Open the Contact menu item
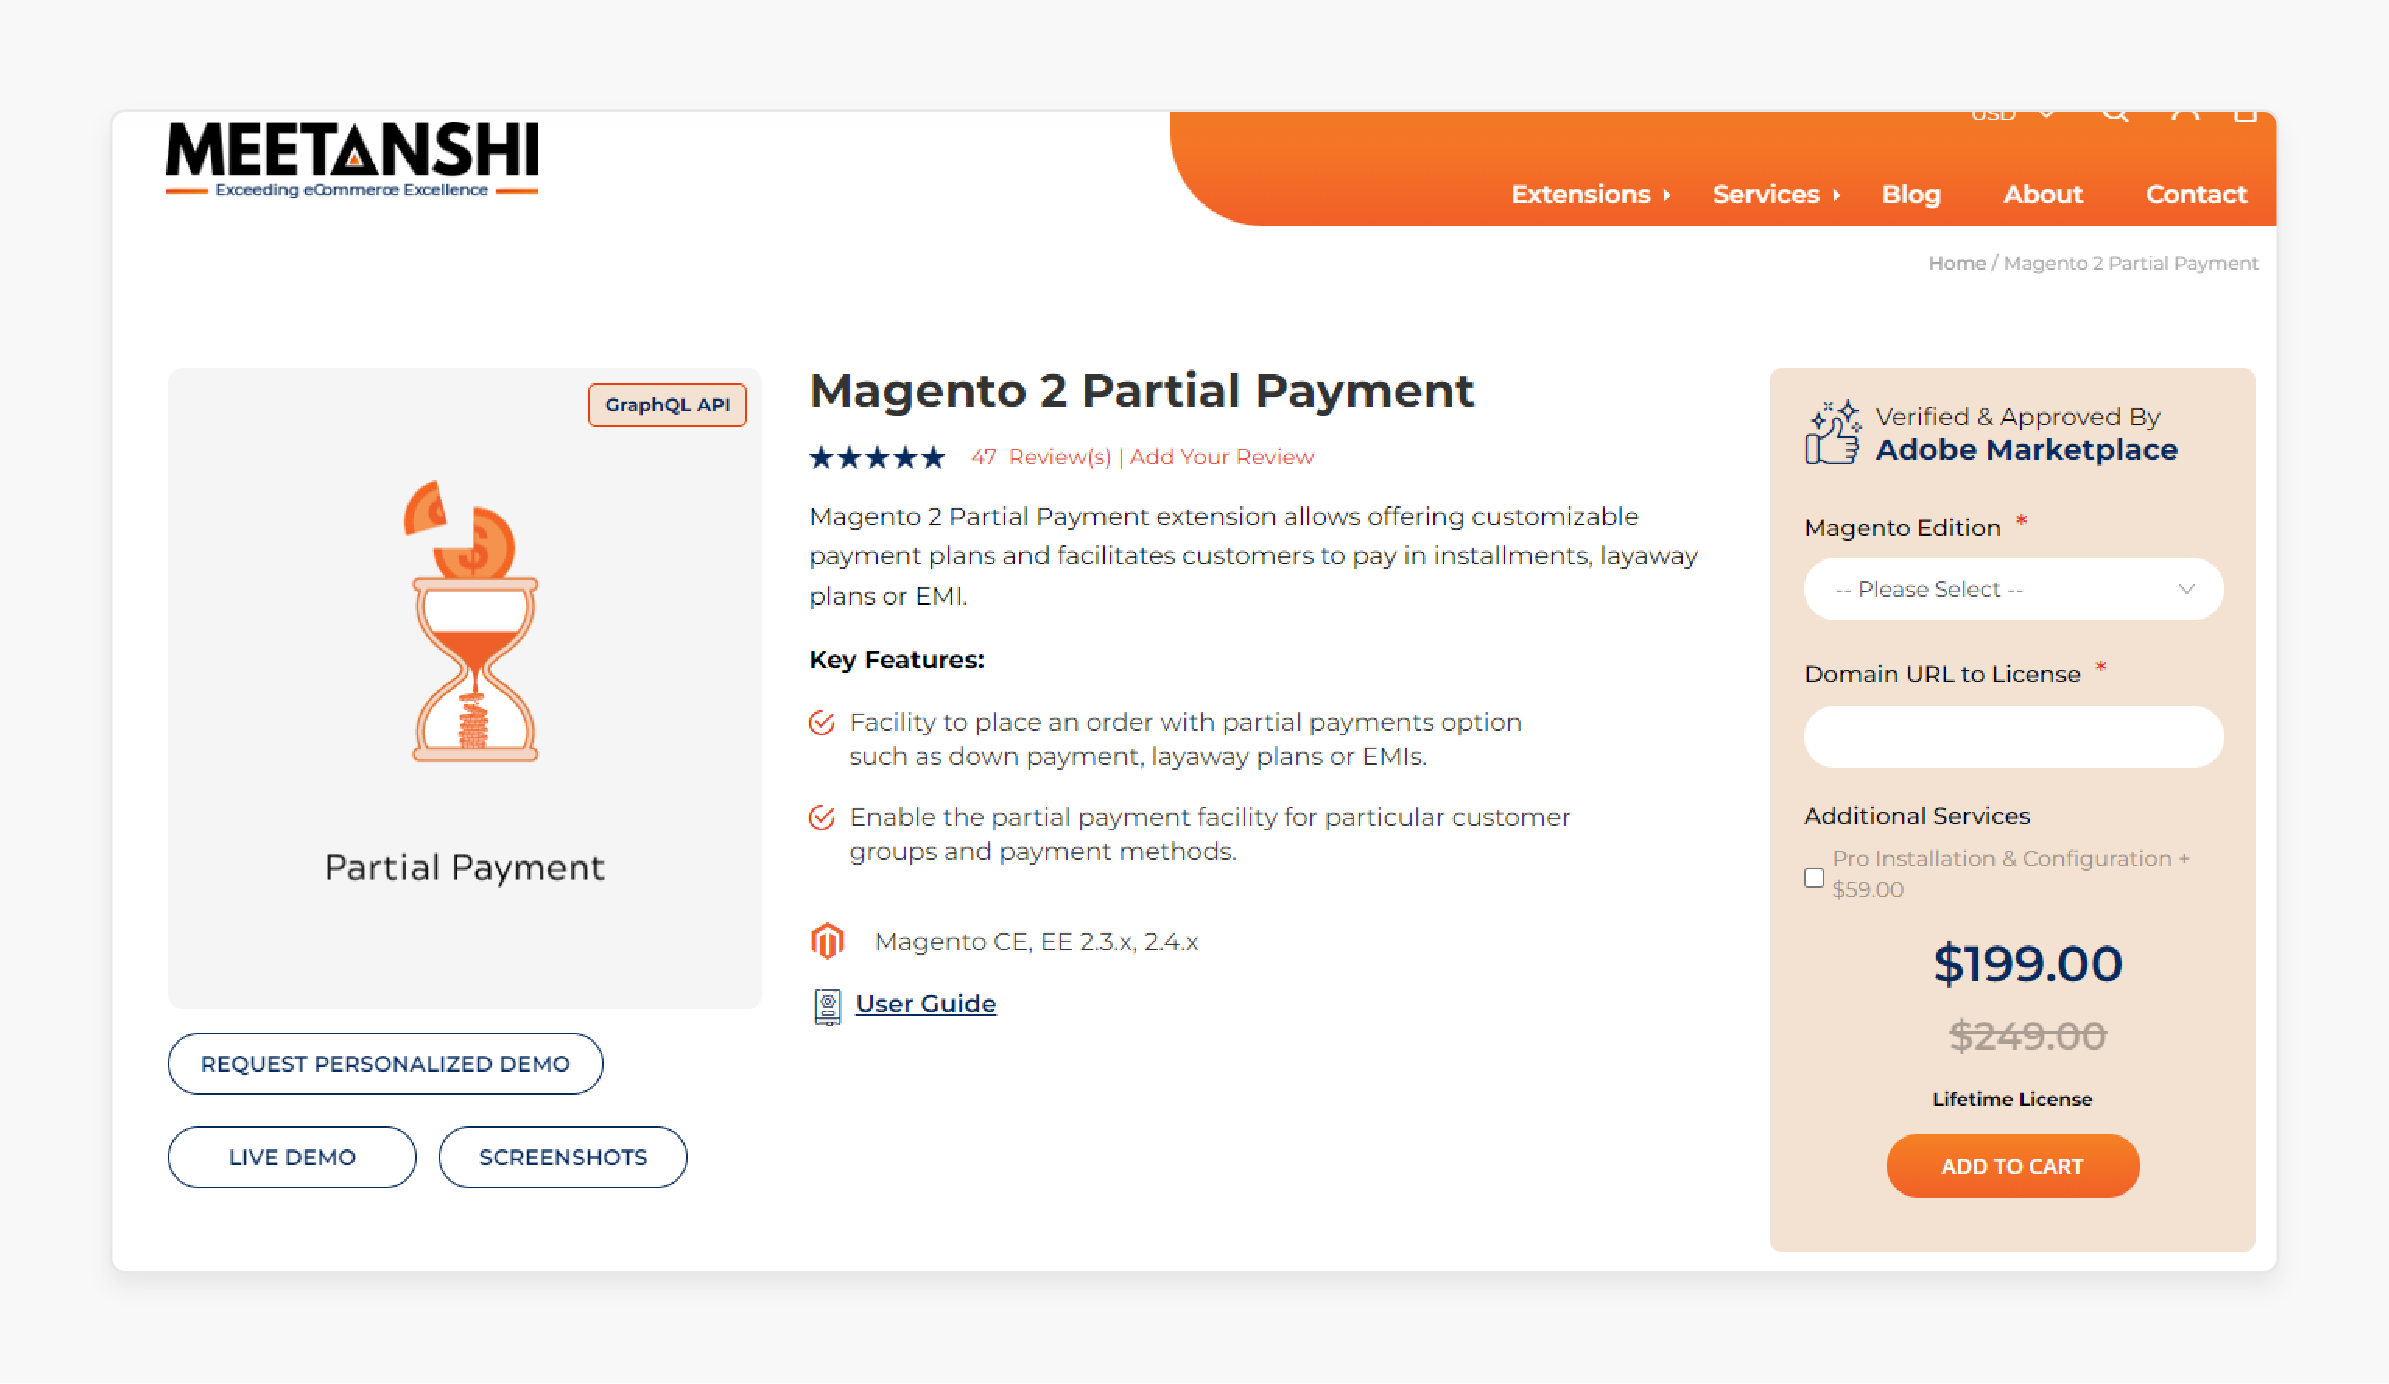This screenshot has height=1384, width=2389. click(x=2196, y=194)
